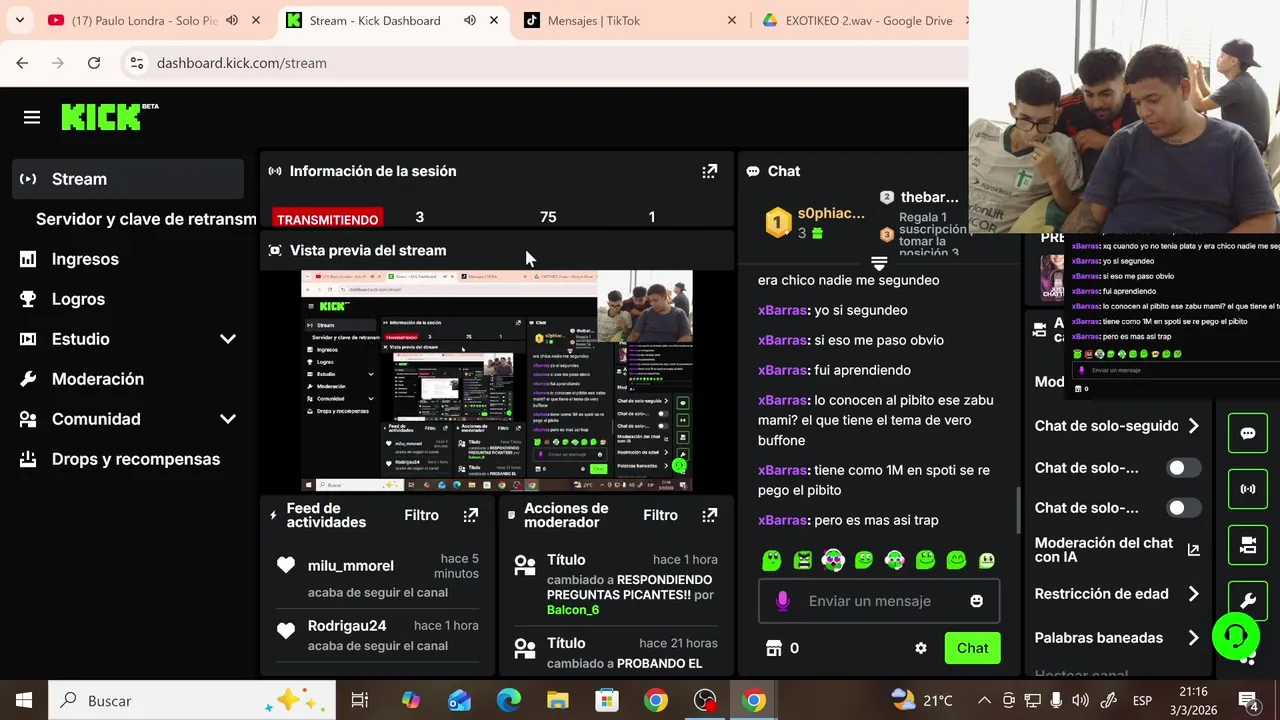
Task: Open OBS Studio from the taskbar
Action: tap(705, 701)
